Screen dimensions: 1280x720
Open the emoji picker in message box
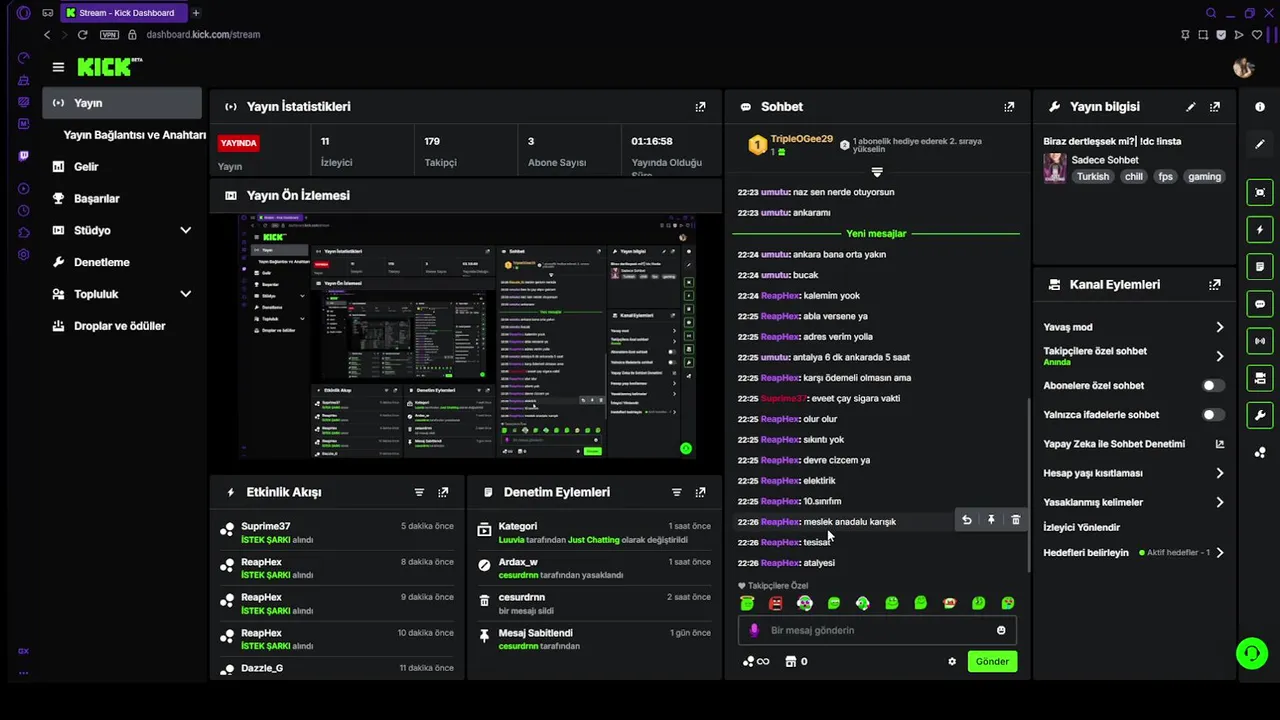(x=1001, y=630)
